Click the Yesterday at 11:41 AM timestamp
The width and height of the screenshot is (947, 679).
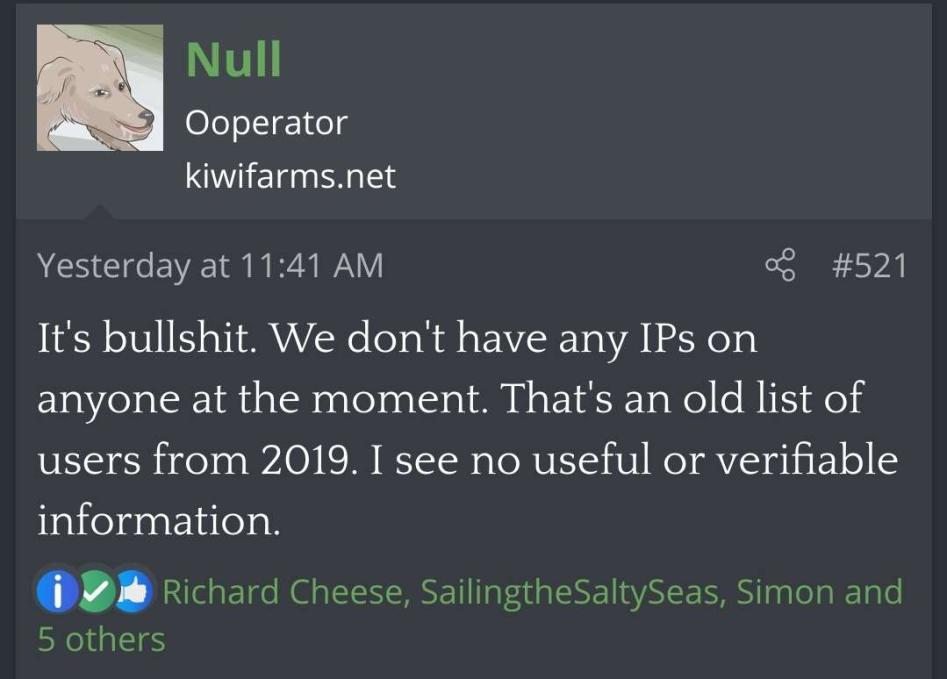[x=210, y=266]
